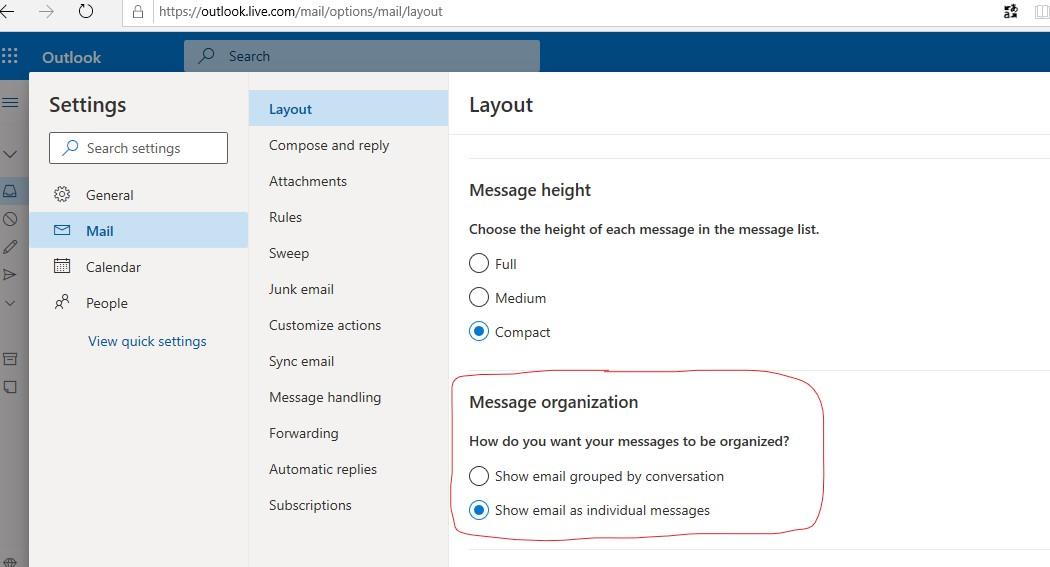
Task: Click the Sent items arrow icon
Action: click(10, 274)
